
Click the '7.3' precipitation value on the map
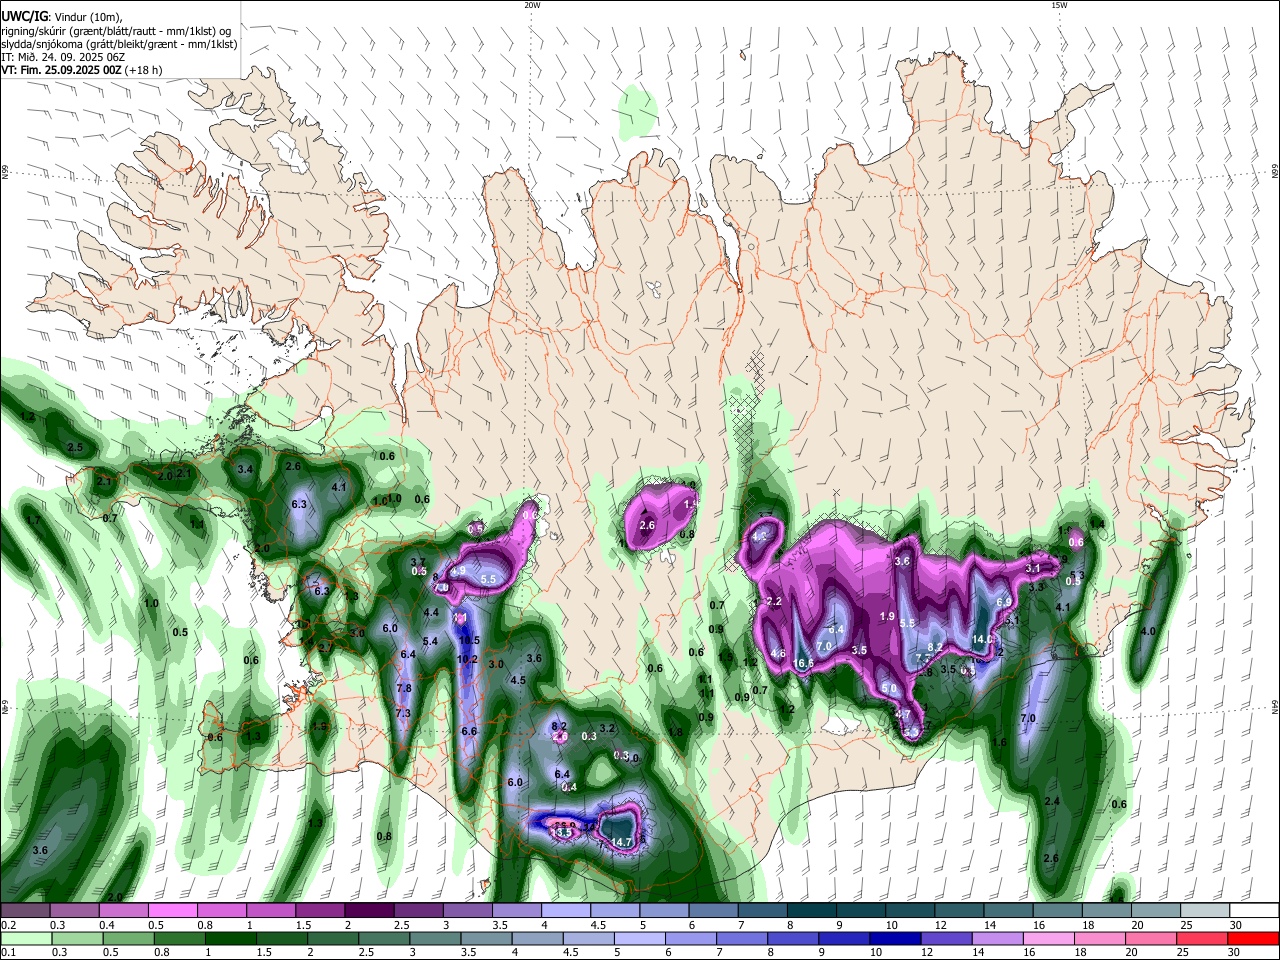(403, 713)
